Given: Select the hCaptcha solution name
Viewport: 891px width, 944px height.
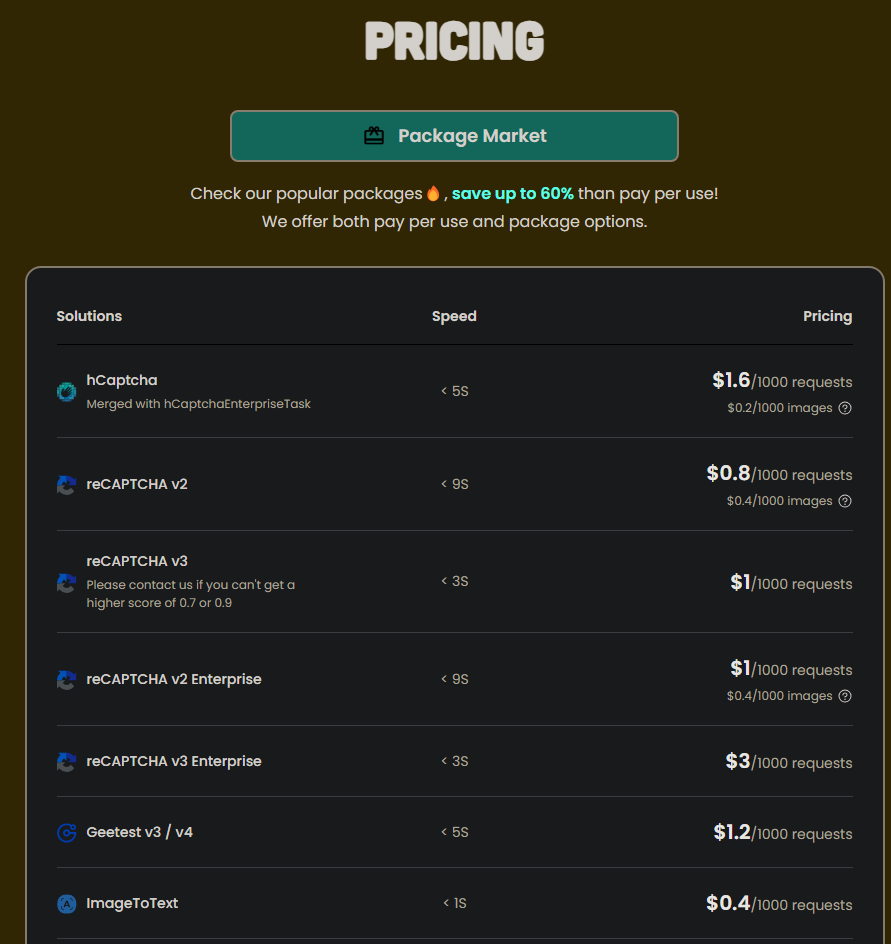Looking at the screenshot, I should (121, 380).
